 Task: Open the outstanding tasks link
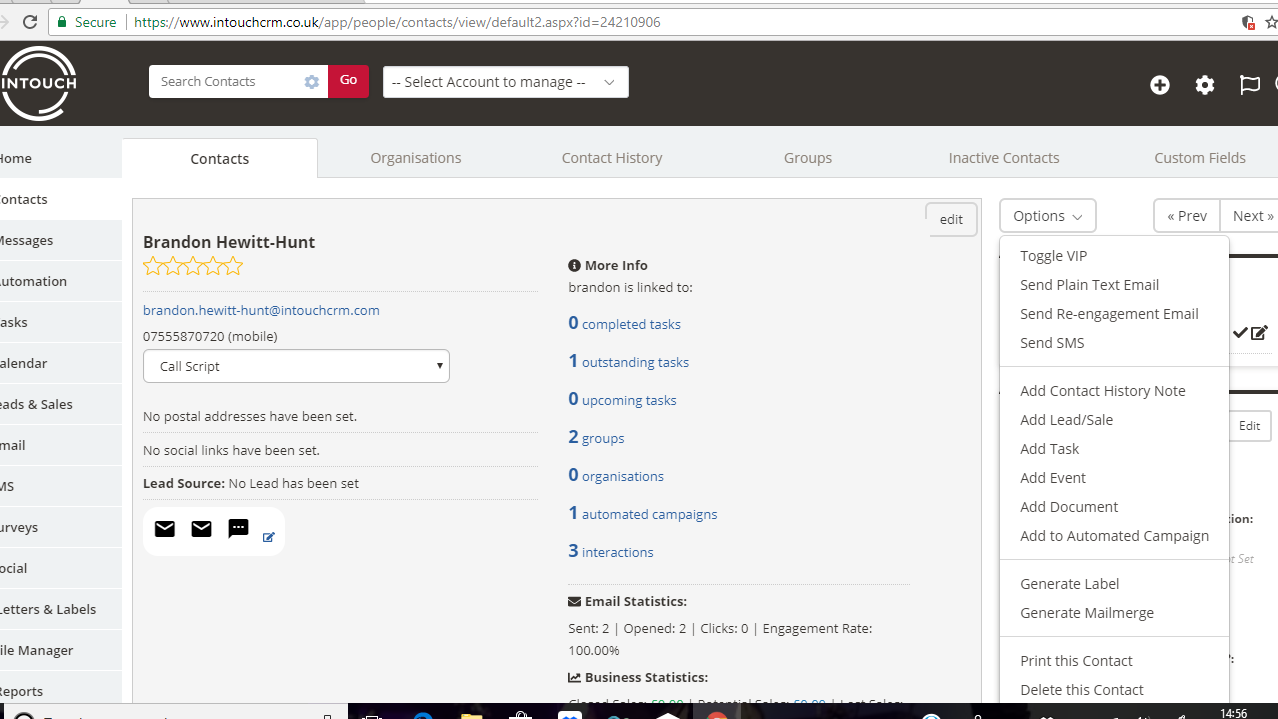[635, 362]
